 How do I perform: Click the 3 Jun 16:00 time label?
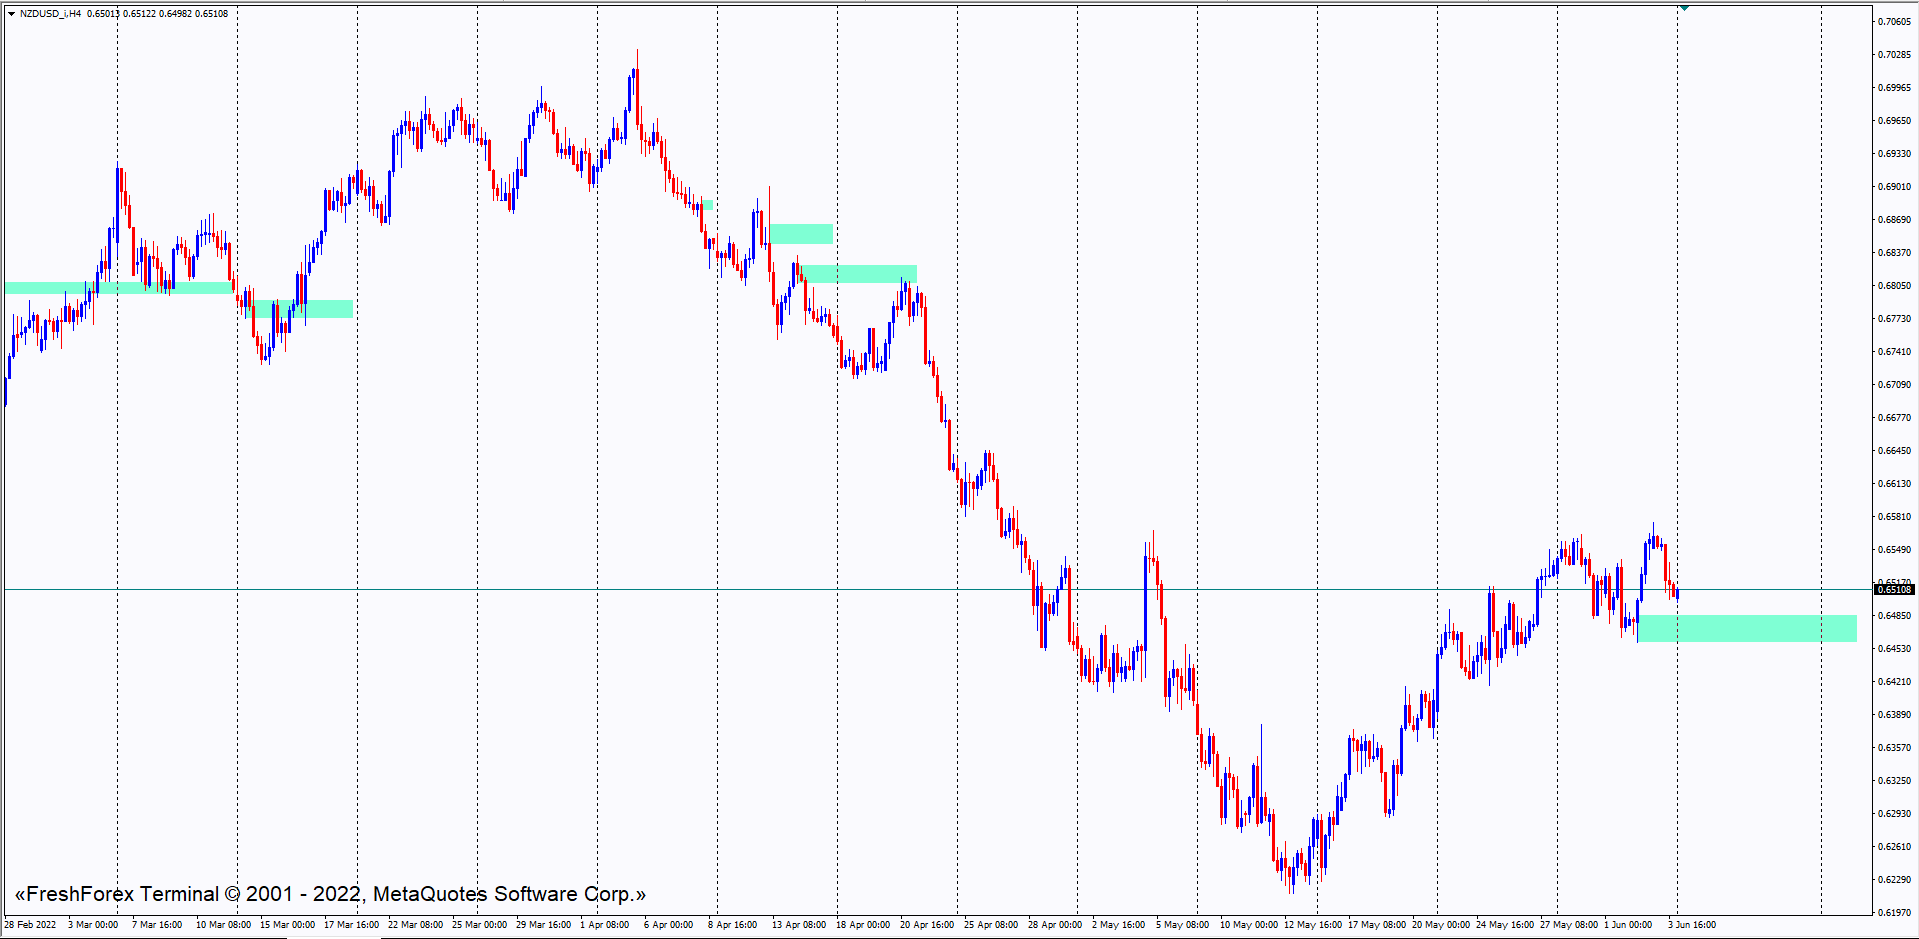pos(1692,925)
